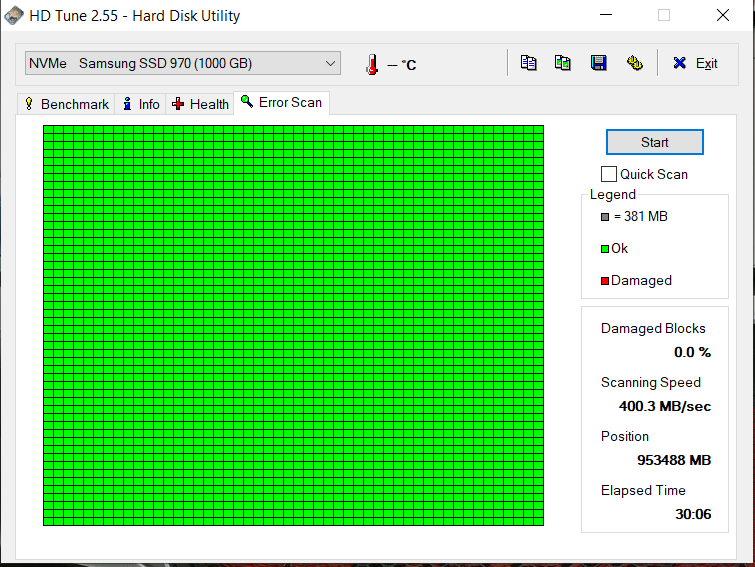Click the copy text to clipboard icon
The width and height of the screenshot is (755, 567).
[529, 63]
